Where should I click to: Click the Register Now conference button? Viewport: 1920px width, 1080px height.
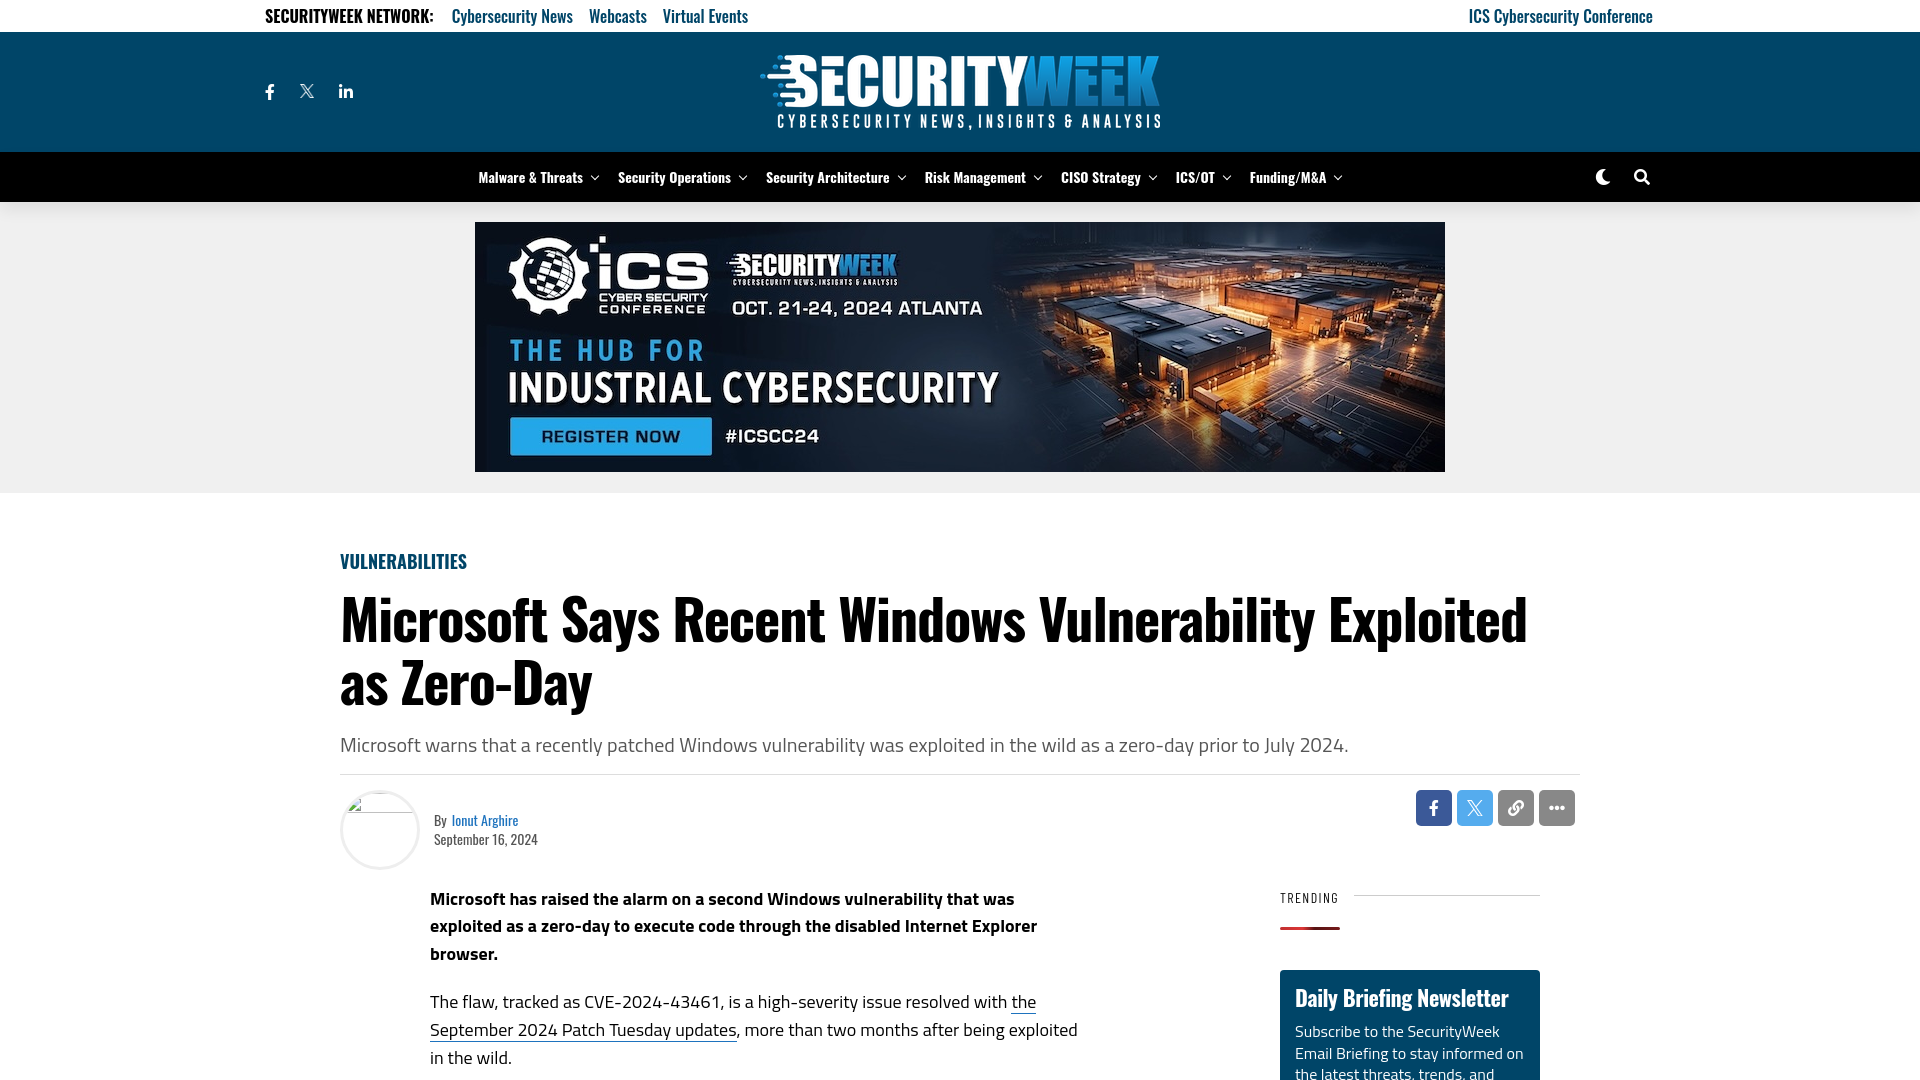pyautogui.click(x=611, y=436)
